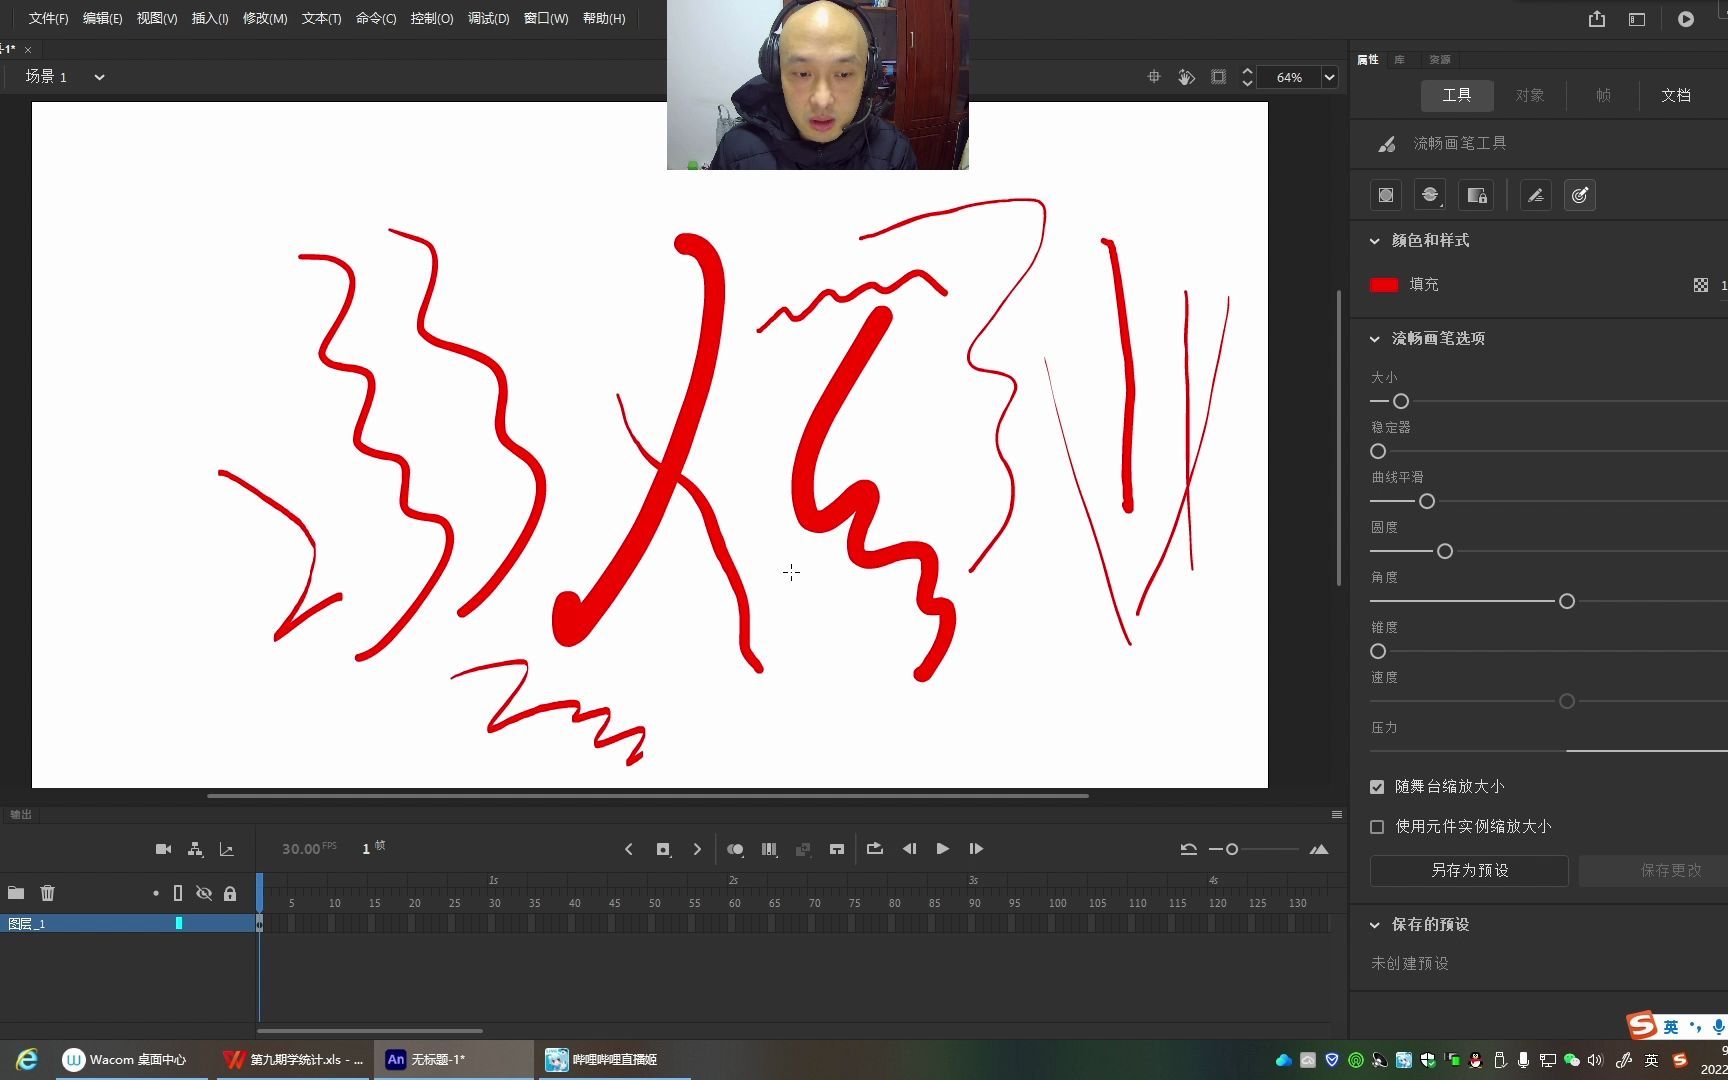Collapse the 颜色和样式 section
The image size is (1728, 1080).
[1375, 241]
